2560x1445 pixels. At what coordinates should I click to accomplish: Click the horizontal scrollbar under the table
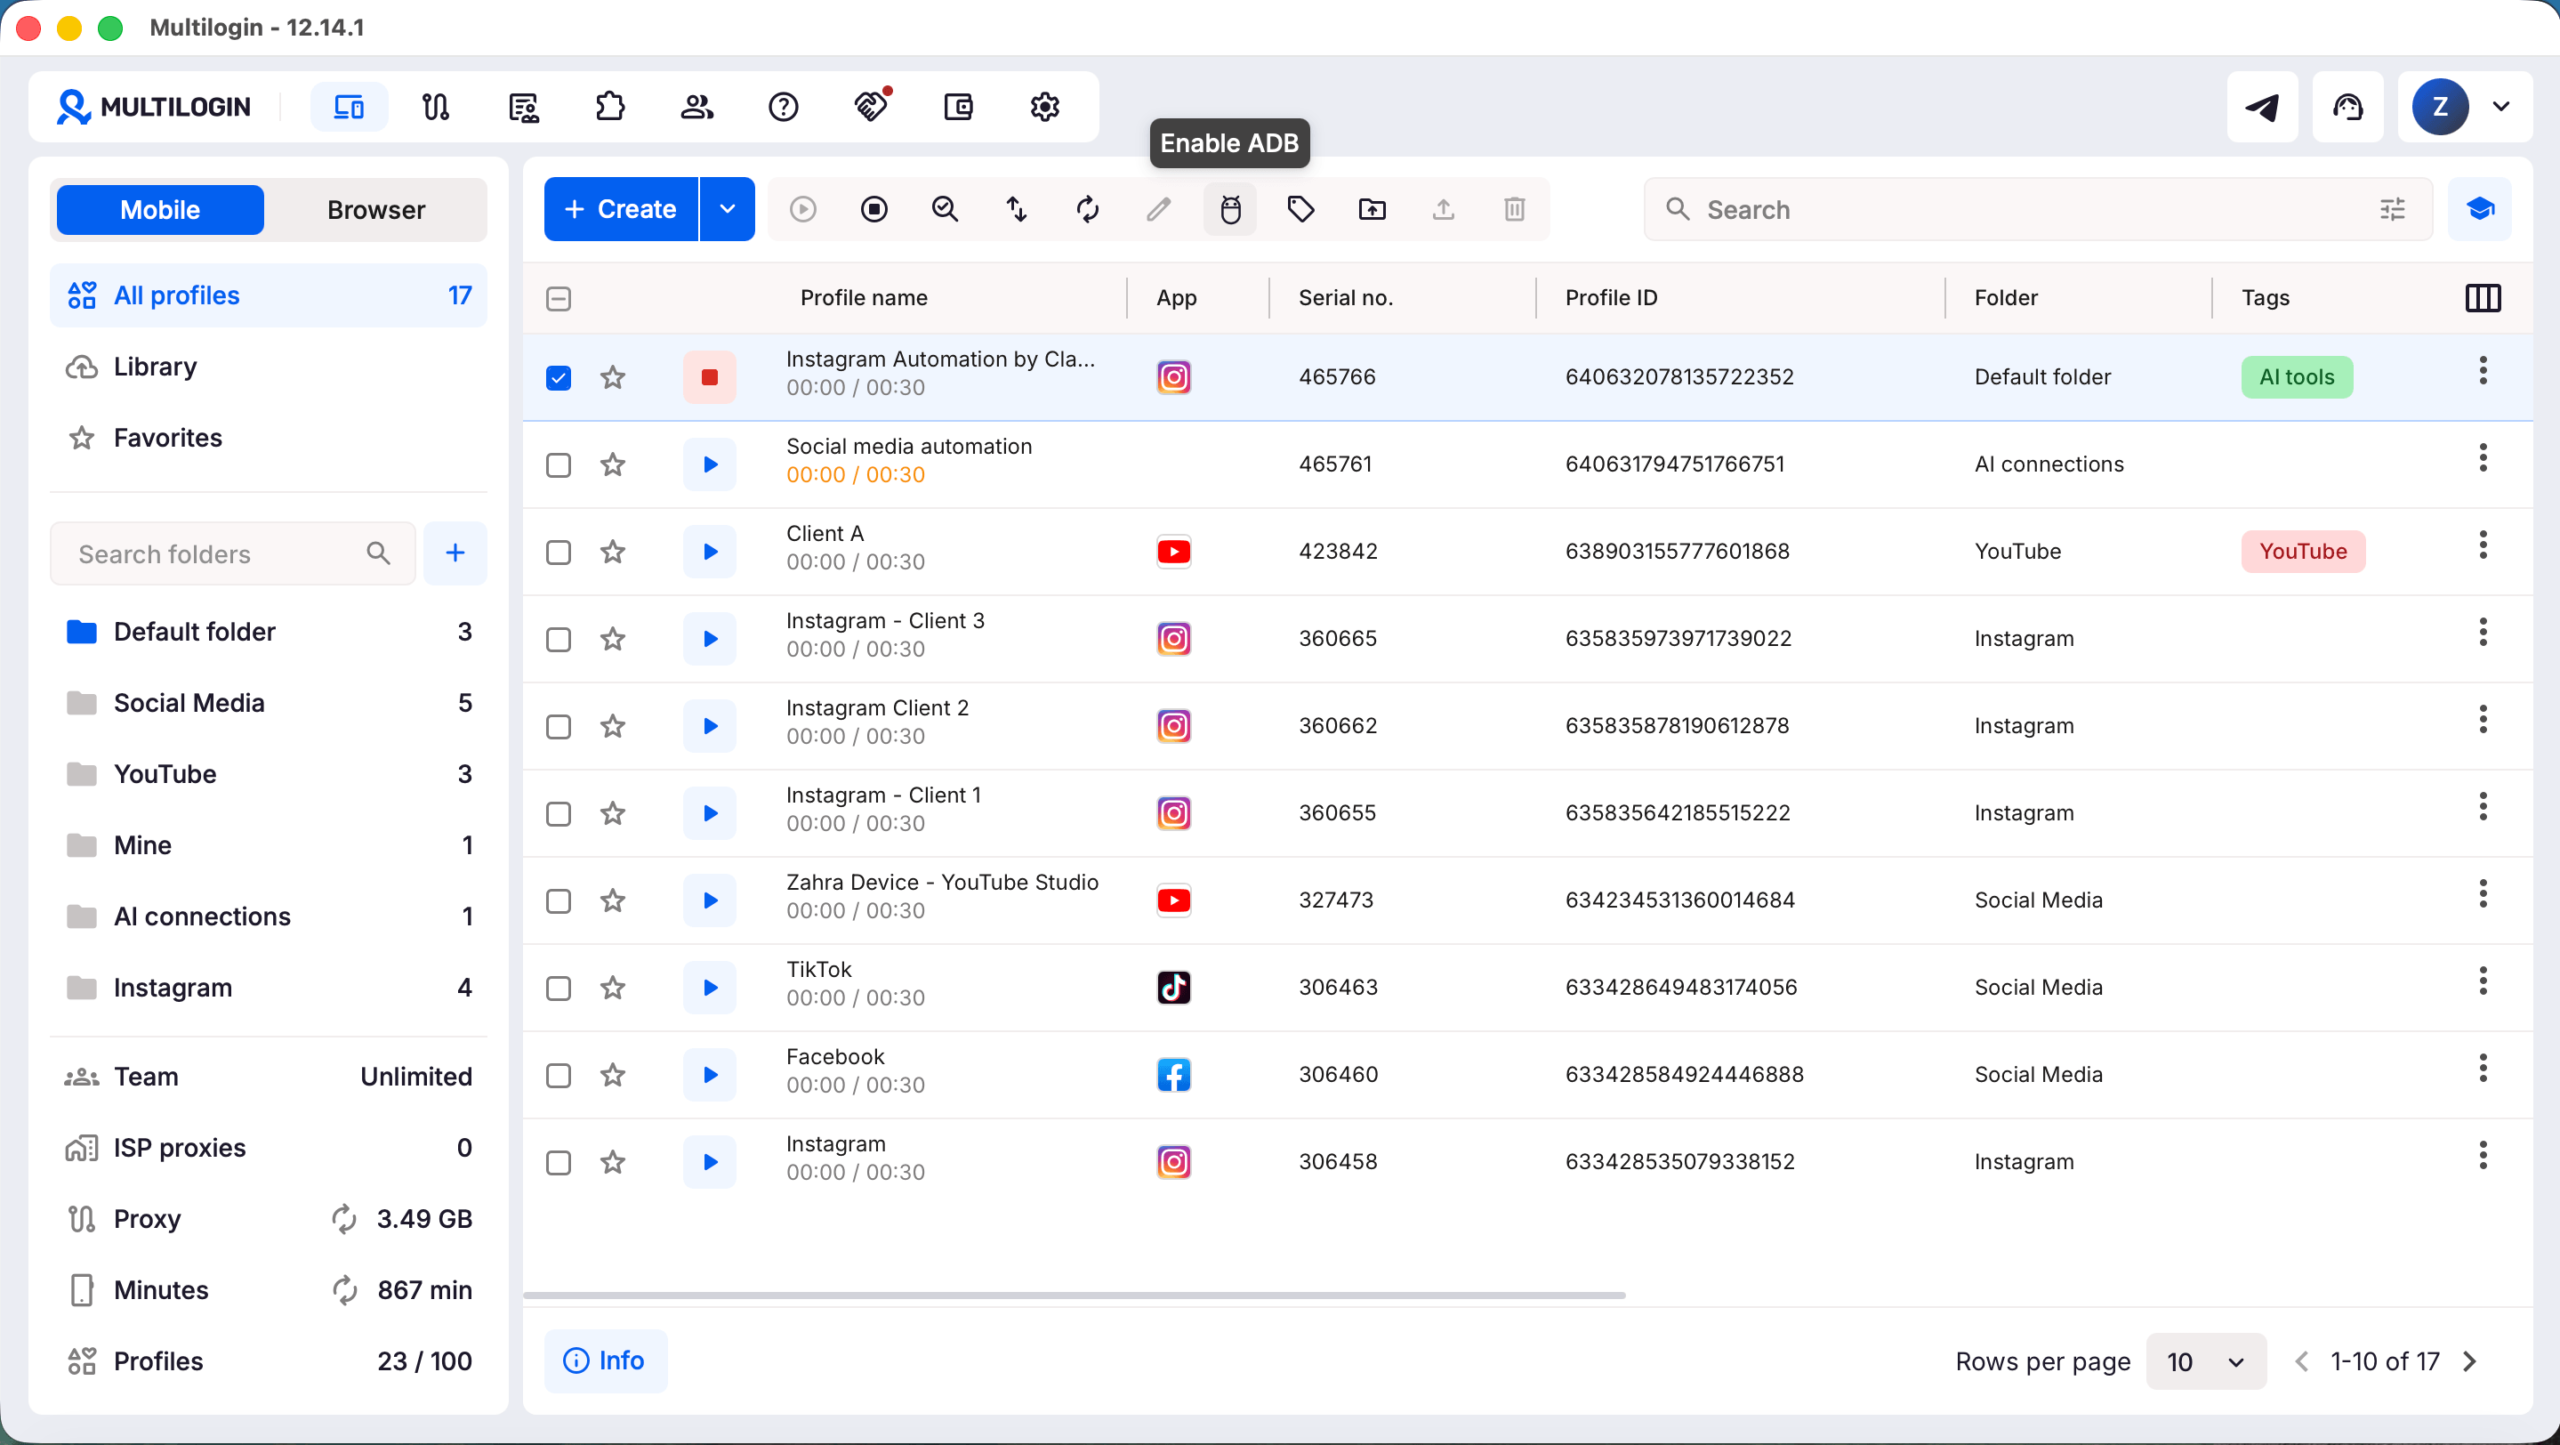click(x=1074, y=1295)
